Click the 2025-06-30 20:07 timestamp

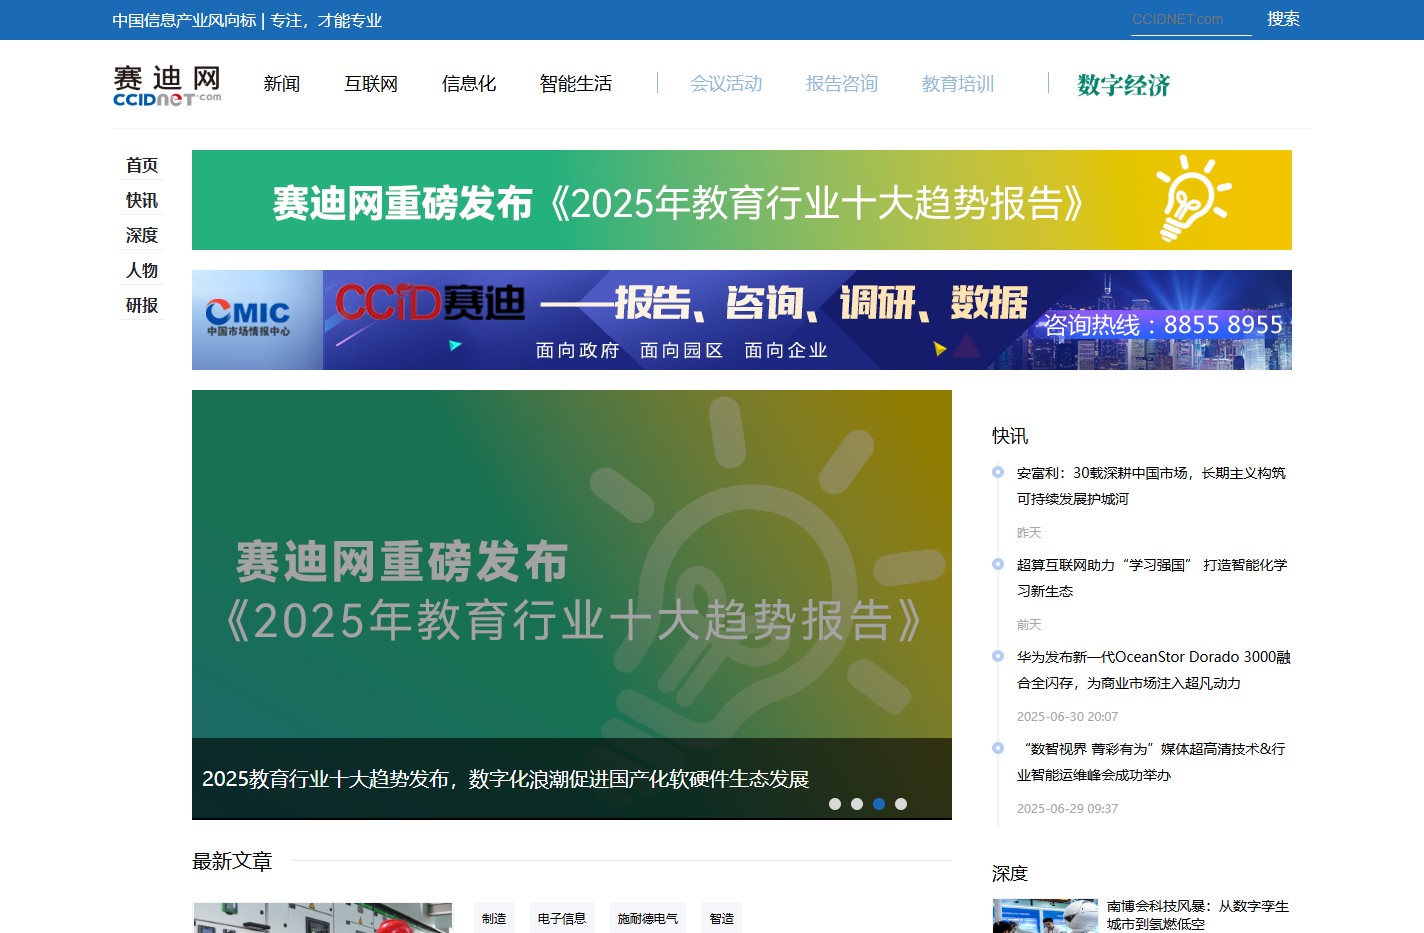[1067, 717]
